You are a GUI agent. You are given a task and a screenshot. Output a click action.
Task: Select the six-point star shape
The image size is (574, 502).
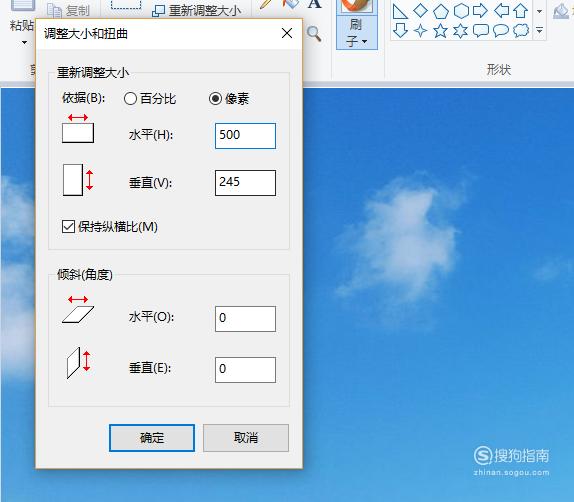(460, 31)
